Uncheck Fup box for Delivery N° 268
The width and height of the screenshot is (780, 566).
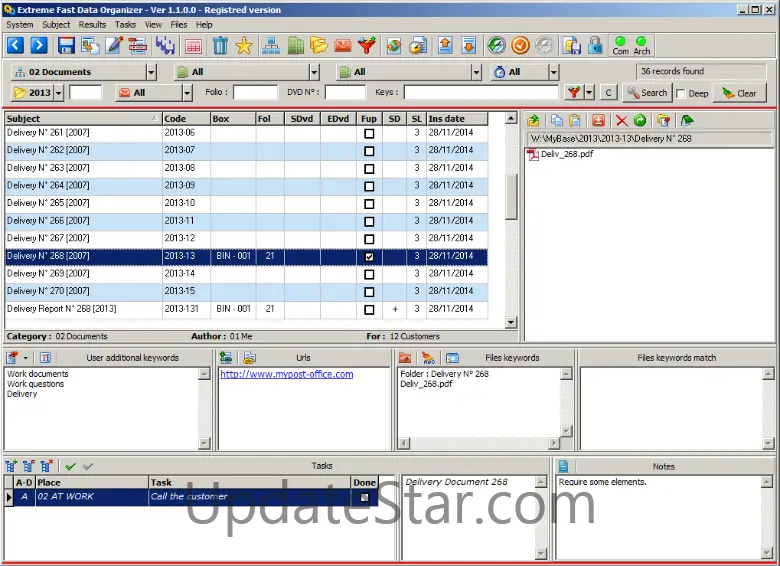coord(369,256)
